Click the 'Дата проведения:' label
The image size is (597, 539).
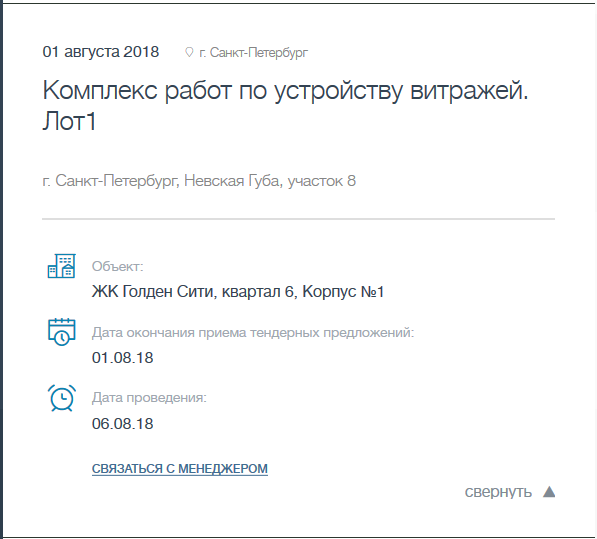149,398
